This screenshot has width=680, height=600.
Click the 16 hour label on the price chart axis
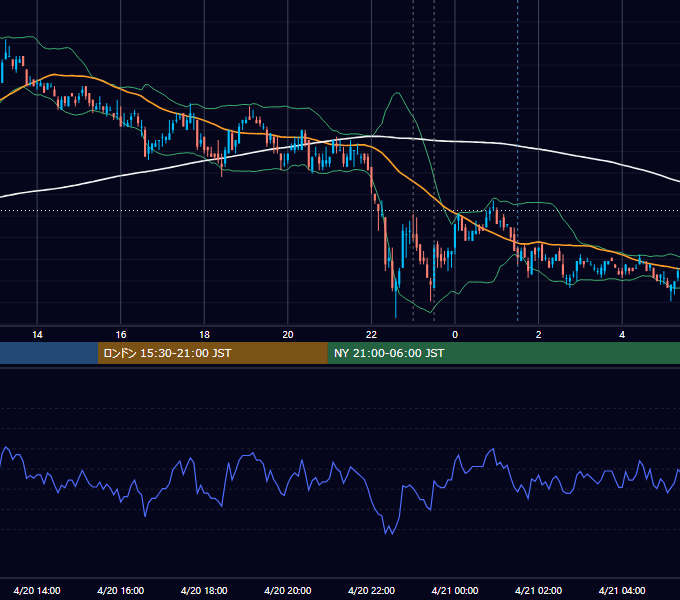pyautogui.click(x=121, y=335)
